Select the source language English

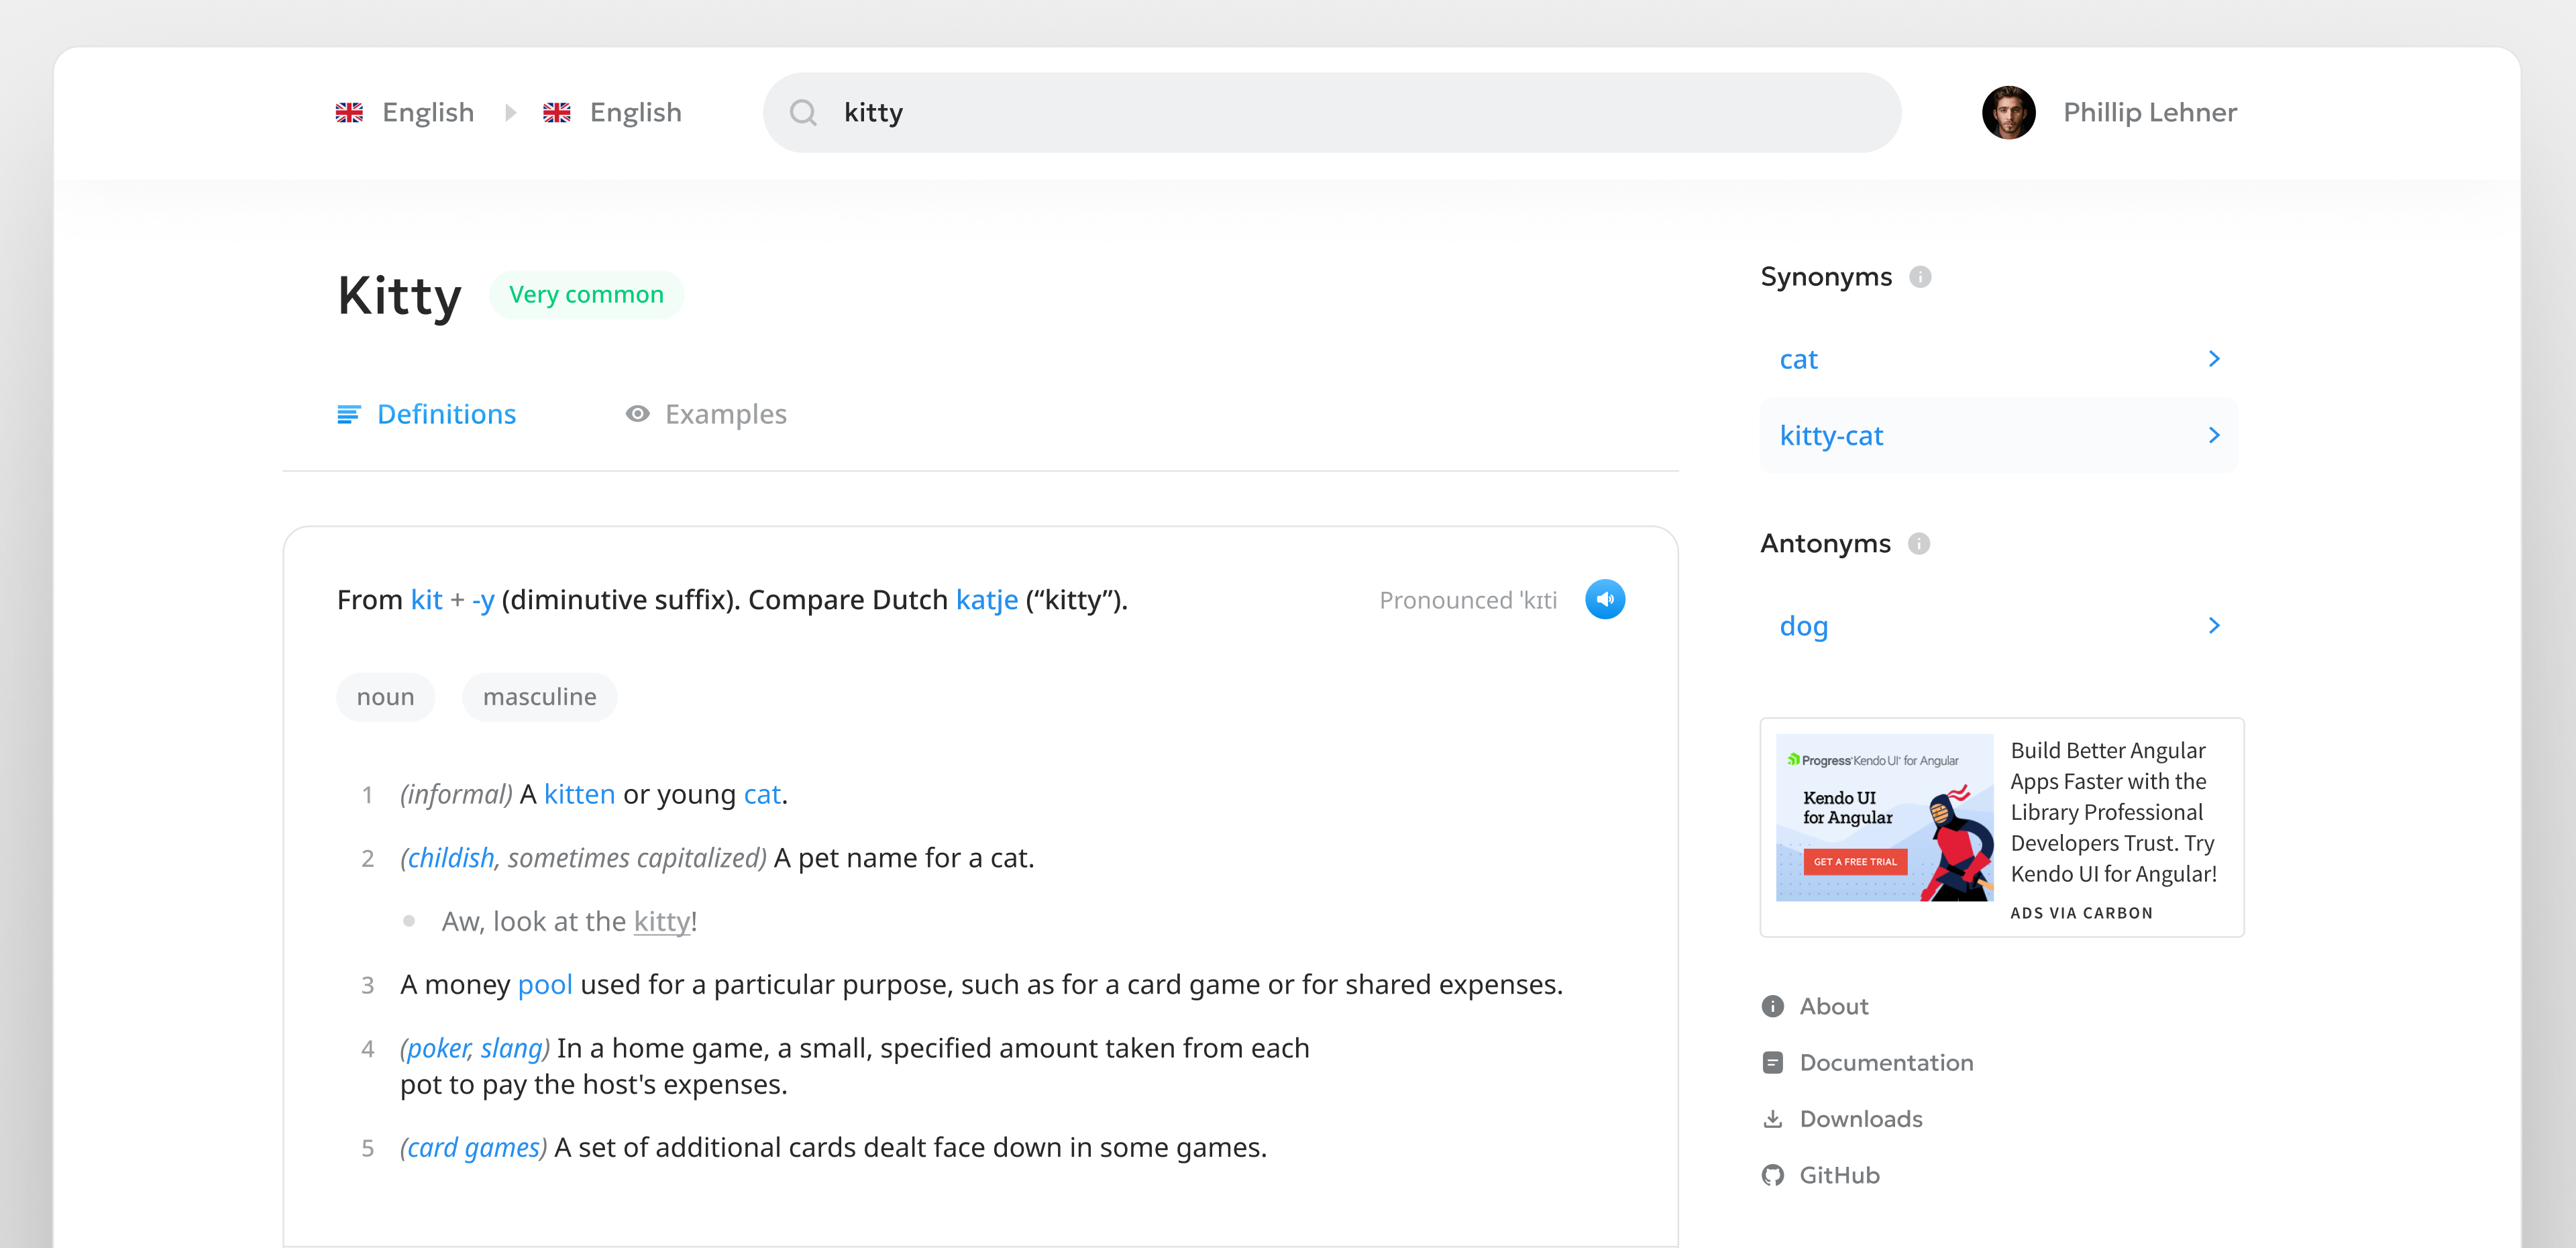(x=428, y=112)
